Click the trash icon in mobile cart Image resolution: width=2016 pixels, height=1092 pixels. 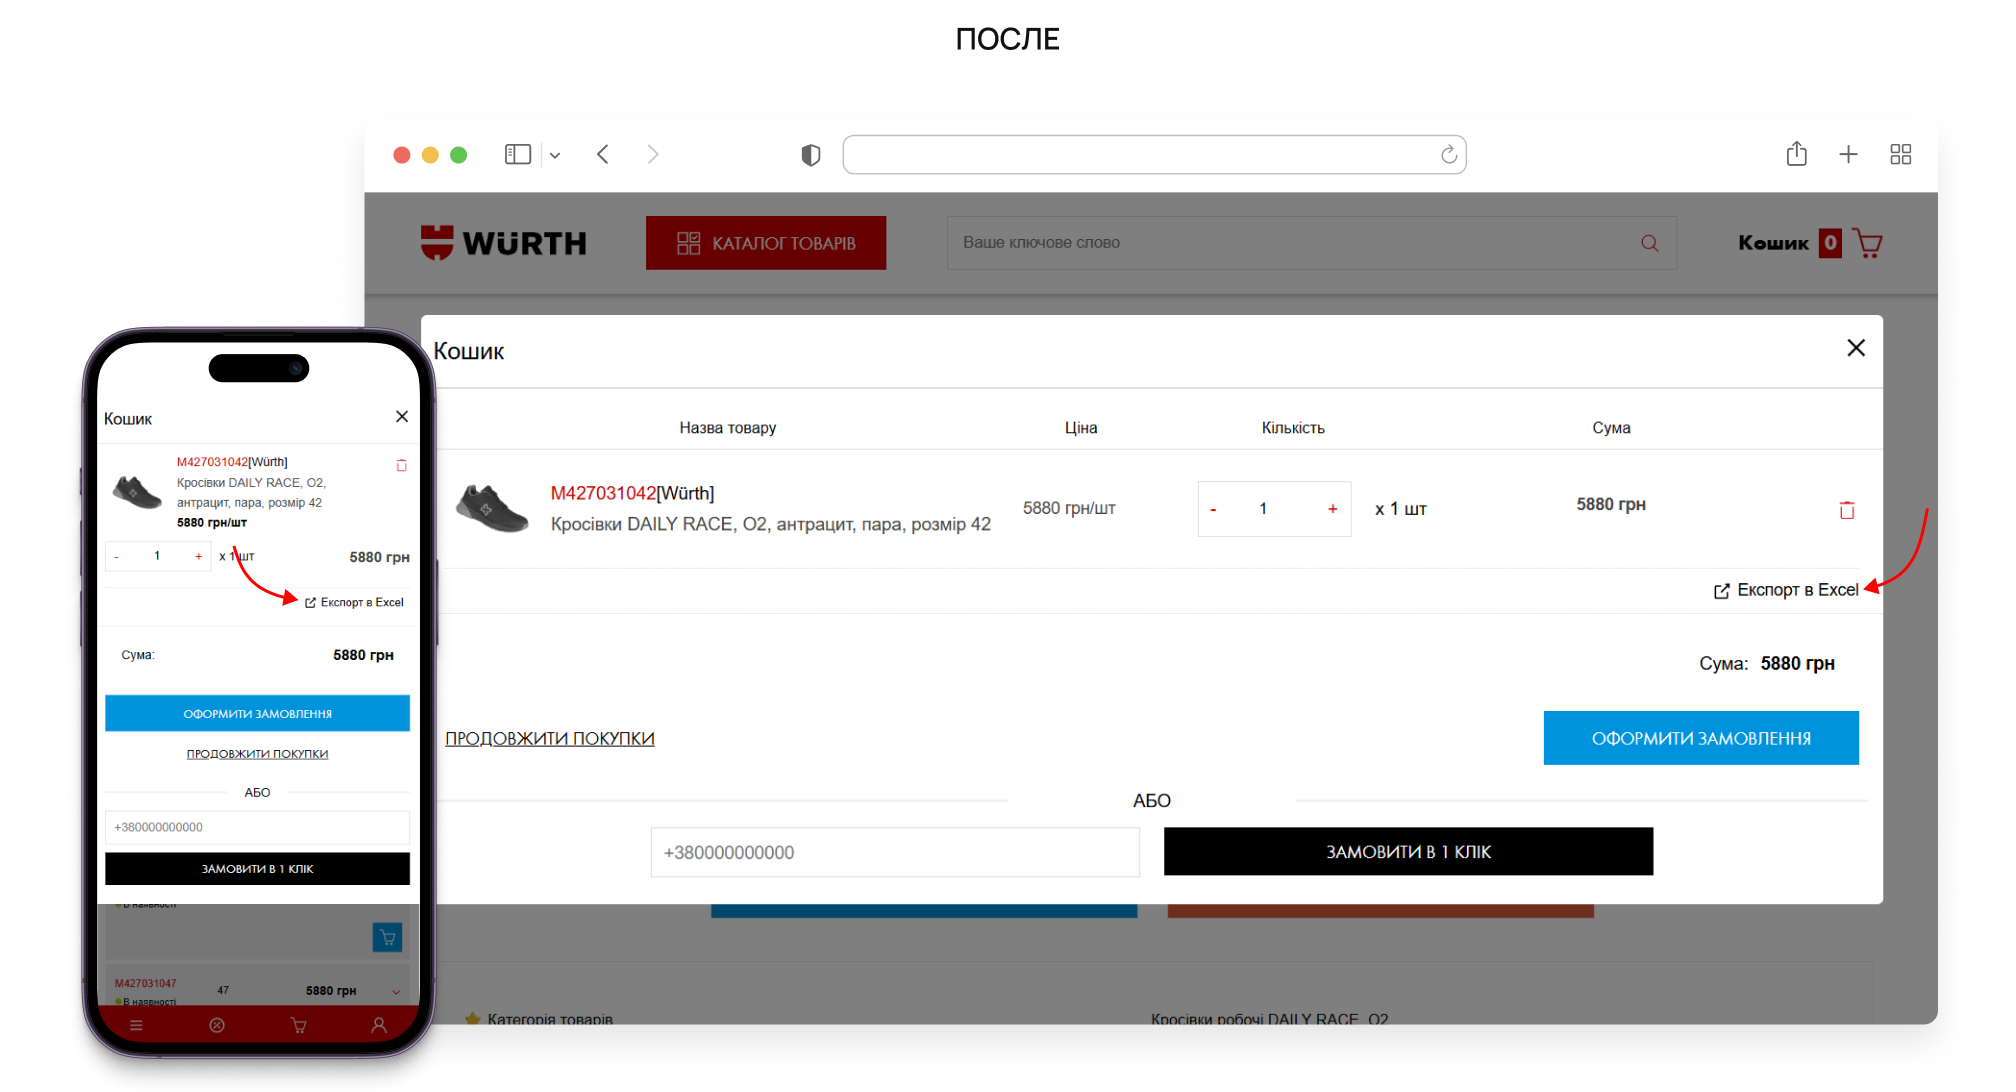401,465
